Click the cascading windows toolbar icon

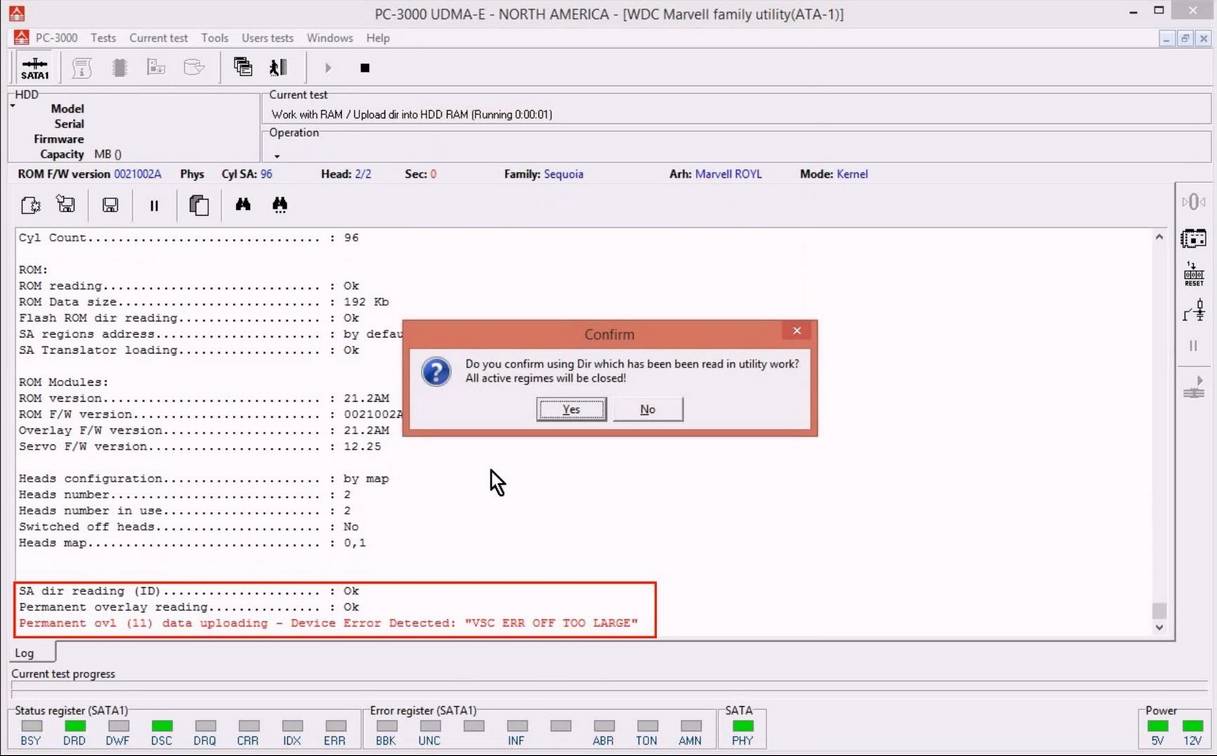[243, 67]
